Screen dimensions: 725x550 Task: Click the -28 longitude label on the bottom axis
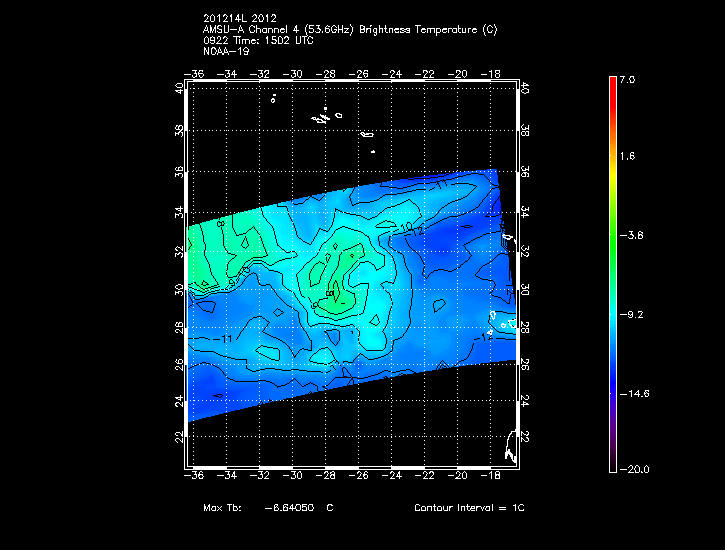pyautogui.click(x=327, y=476)
